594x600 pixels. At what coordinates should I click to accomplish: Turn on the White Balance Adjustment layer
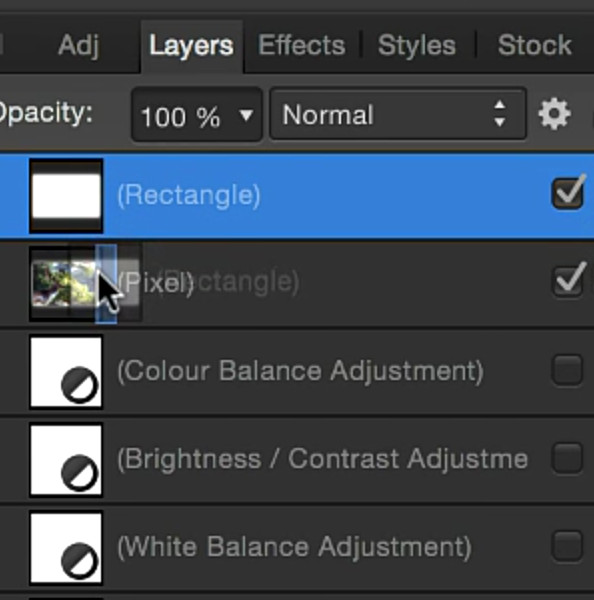coord(568,546)
